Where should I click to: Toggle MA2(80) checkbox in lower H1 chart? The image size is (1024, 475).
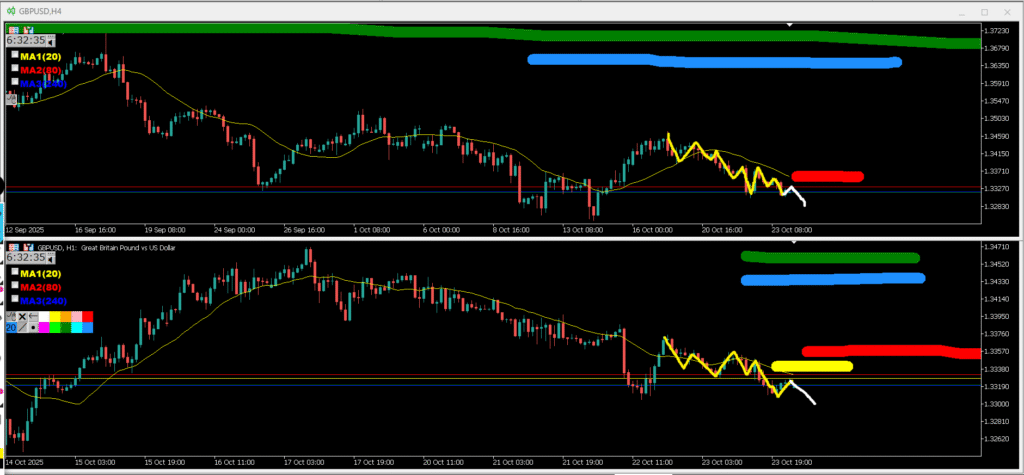[15, 287]
